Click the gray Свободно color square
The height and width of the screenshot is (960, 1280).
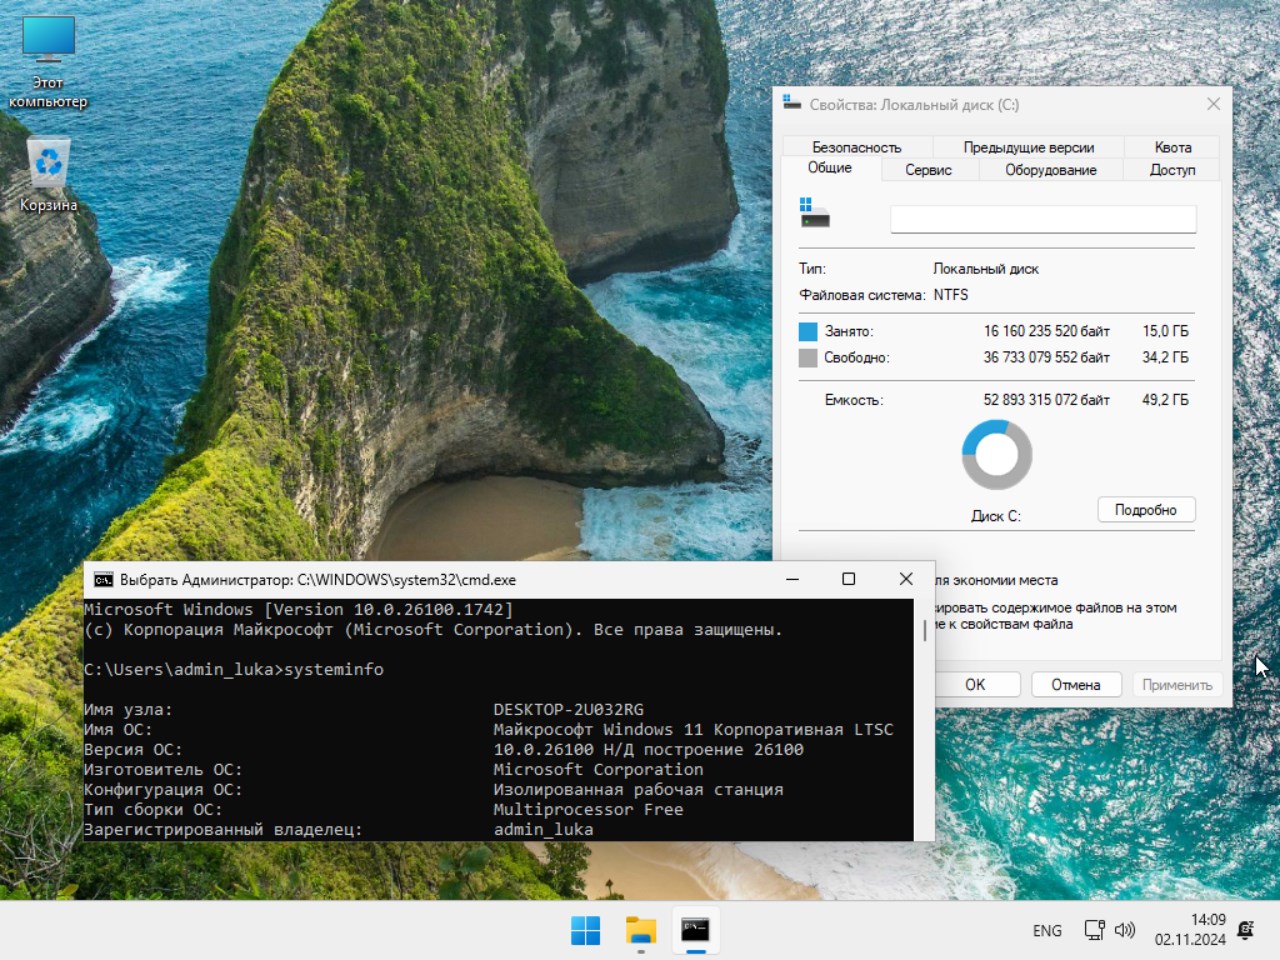click(x=808, y=357)
